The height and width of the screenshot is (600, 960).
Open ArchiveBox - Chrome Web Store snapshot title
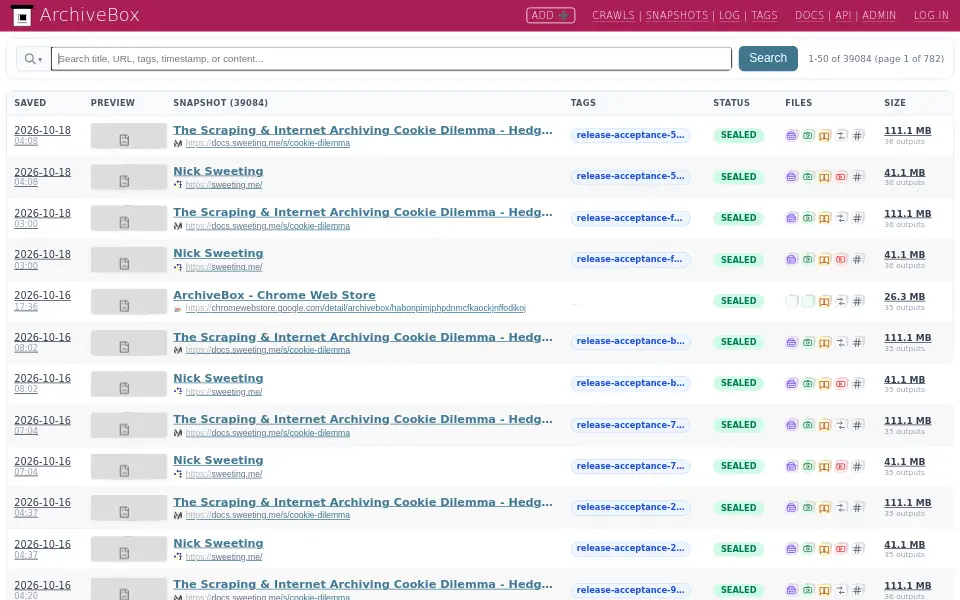coord(274,294)
